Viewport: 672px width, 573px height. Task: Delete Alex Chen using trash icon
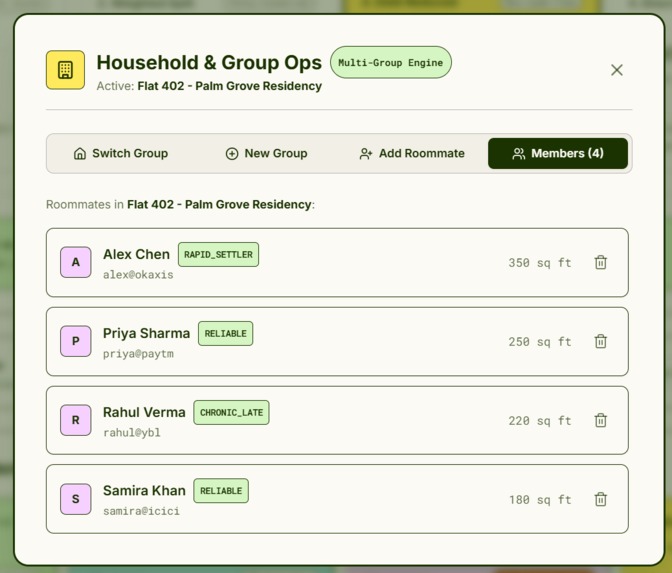coord(600,262)
